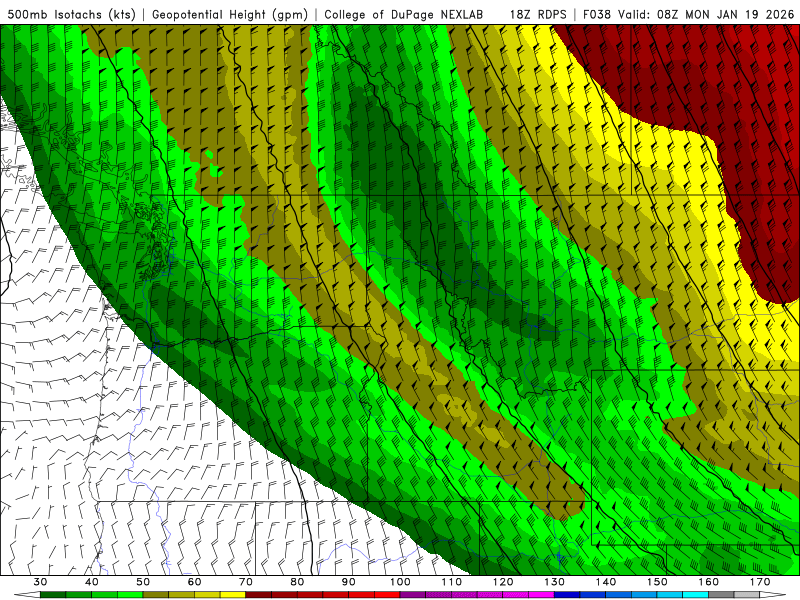Click the legend value 80
The height and width of the screenshot is (600, 800).
(x=297, y=582)
